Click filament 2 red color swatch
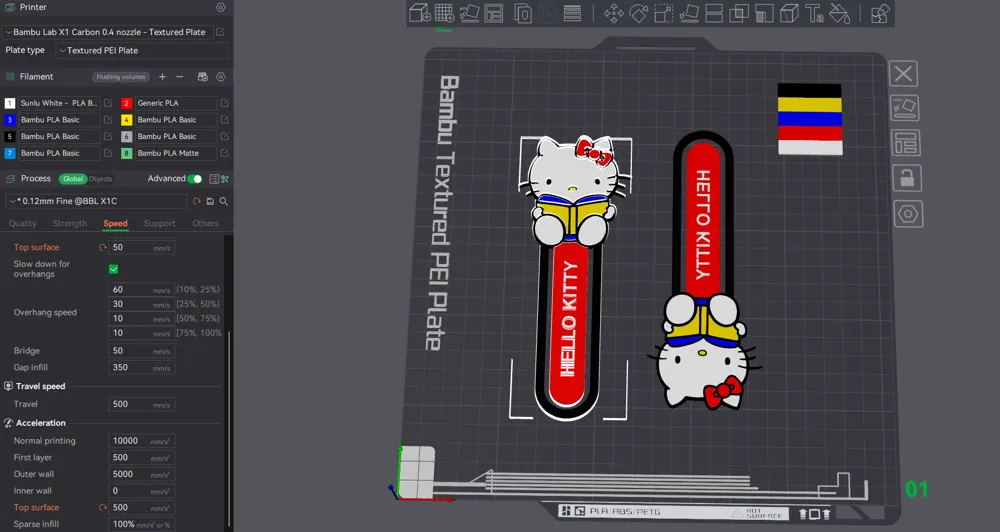This screenshot has height=532, width=1000. click(126, 103)
